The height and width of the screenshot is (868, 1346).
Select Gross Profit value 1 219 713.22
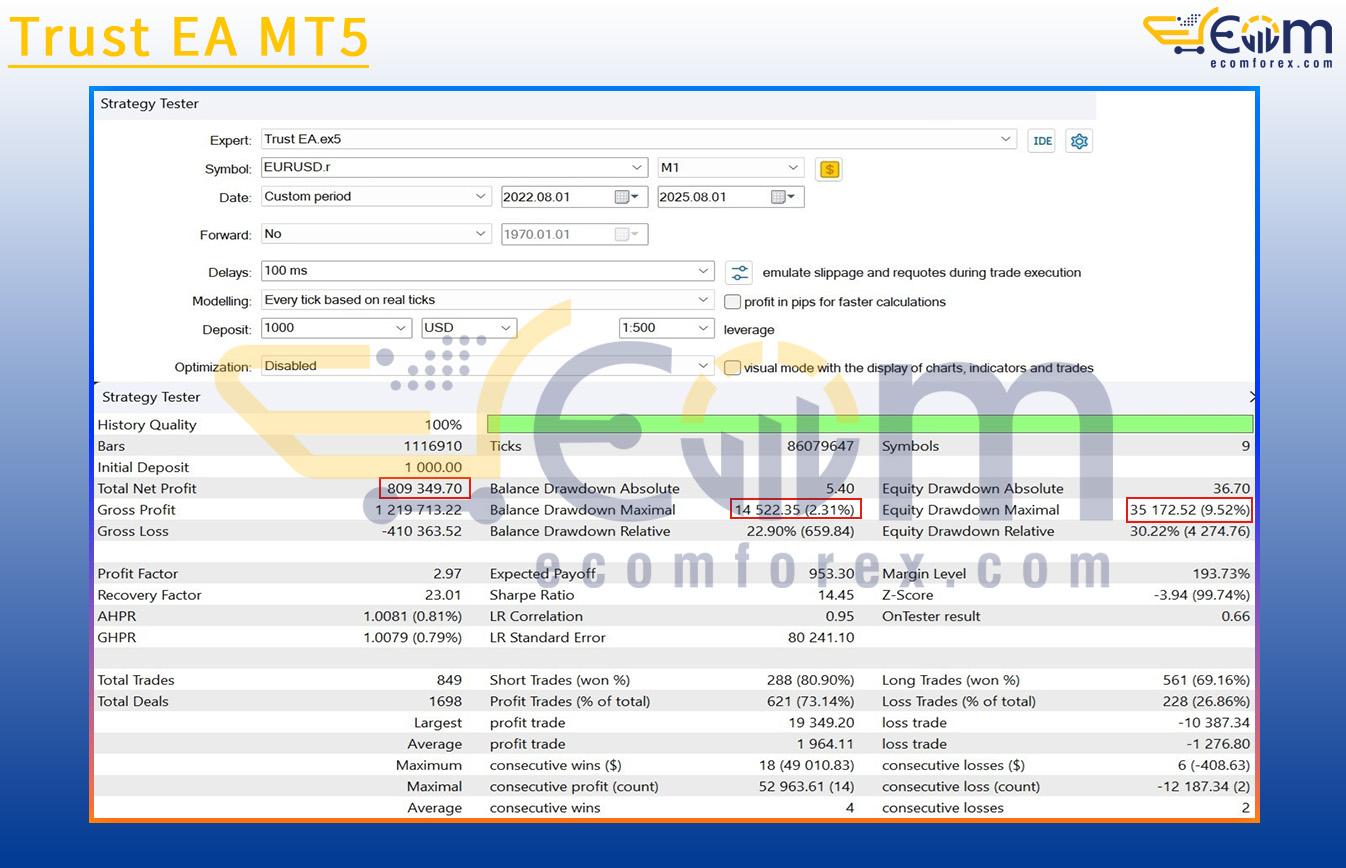coord(412,510)
